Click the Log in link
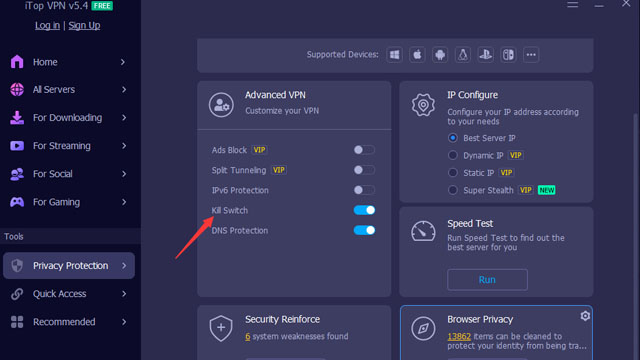This screenshot has height=360, width=640. pos(47,25)
